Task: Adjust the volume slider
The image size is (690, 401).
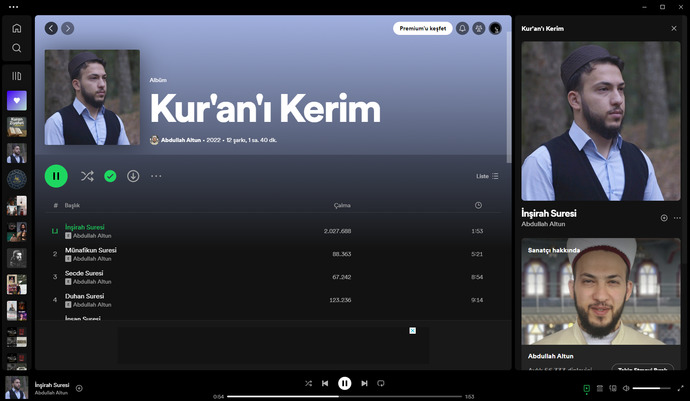Action: click(x=651, y=388)
